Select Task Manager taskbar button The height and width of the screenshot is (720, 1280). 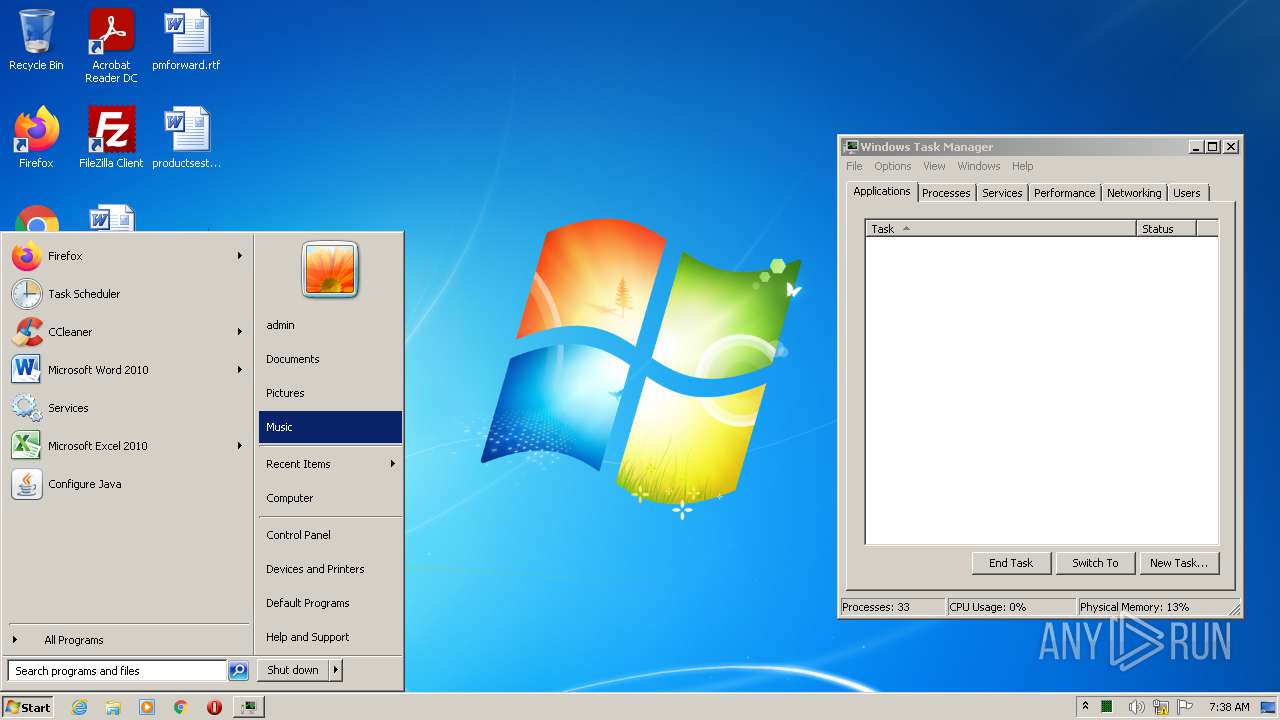pos(248,707)
